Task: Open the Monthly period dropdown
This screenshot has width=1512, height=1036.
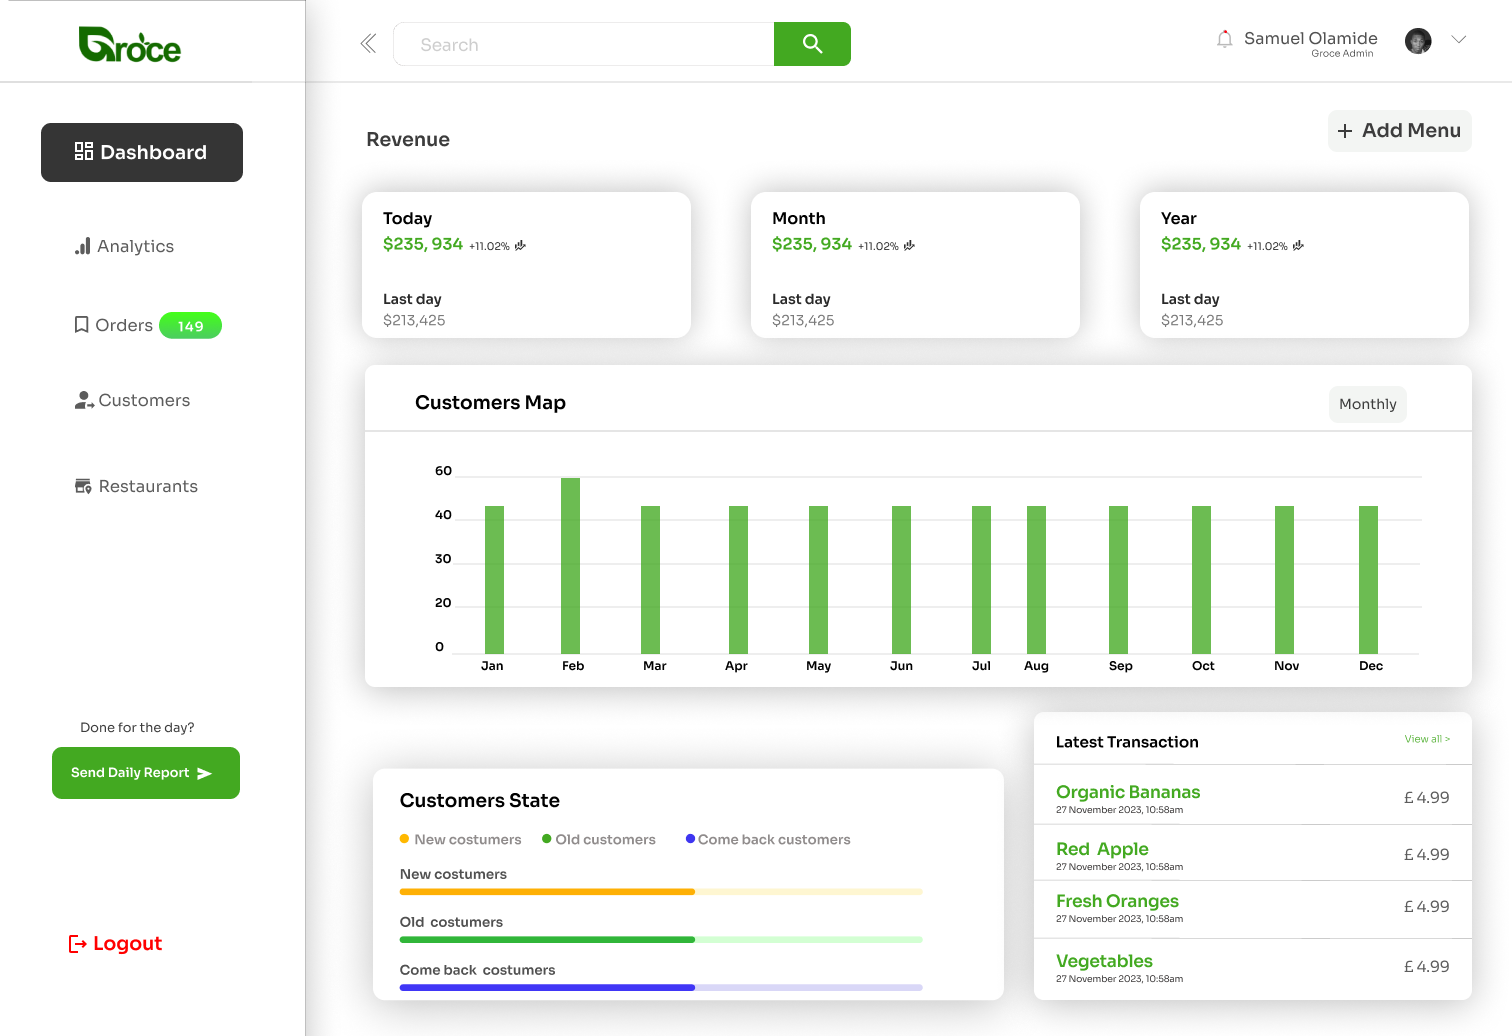Action: [x=1367, y=404]
